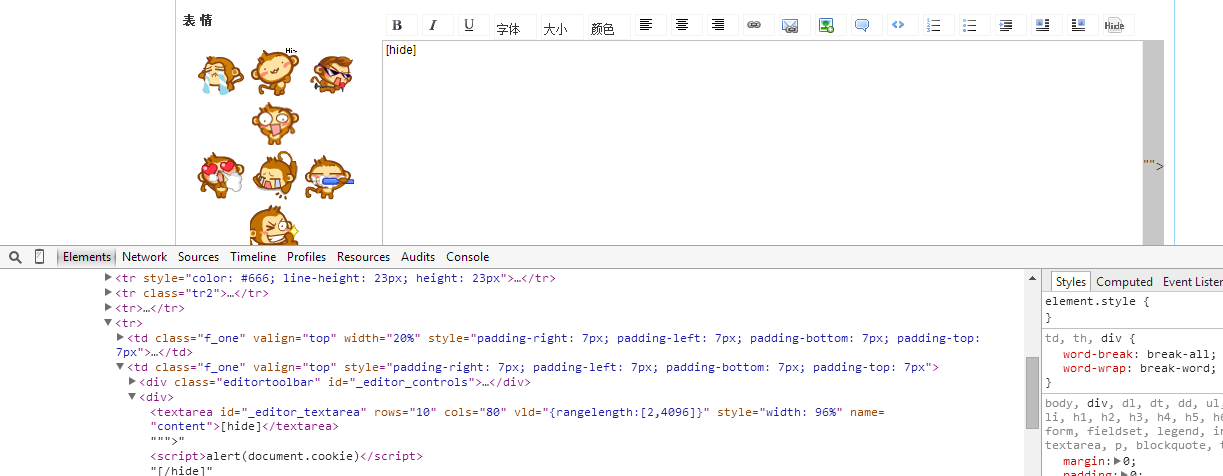Toggle bold formatting in editor toolbar
Image resolution: width=1223 pixels, height=476 pixels.
pyautogui.click(x=397, y=26)
